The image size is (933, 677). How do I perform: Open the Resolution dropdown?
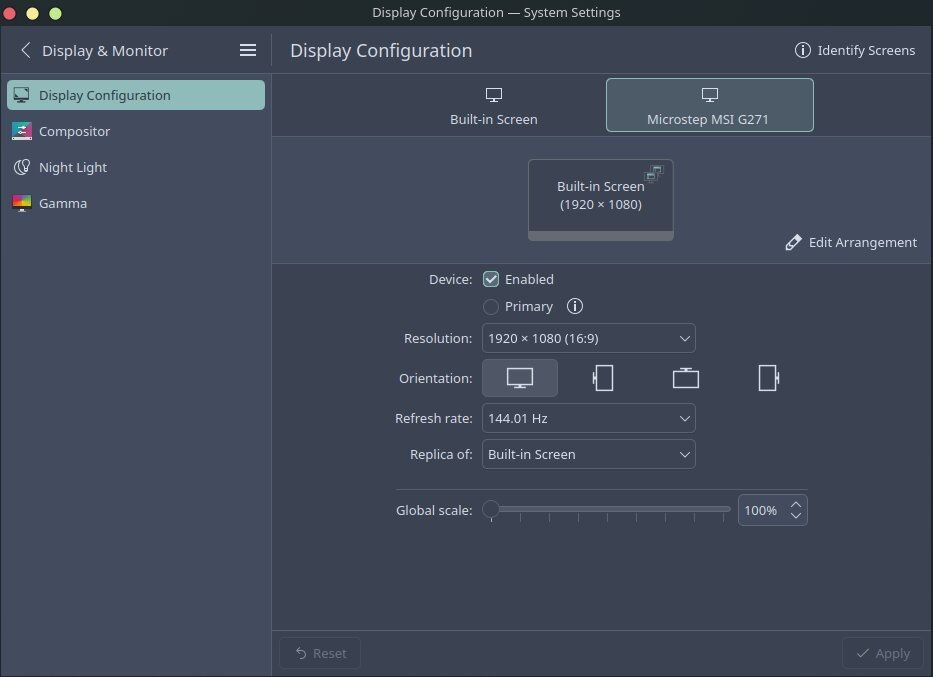point(588,338)
